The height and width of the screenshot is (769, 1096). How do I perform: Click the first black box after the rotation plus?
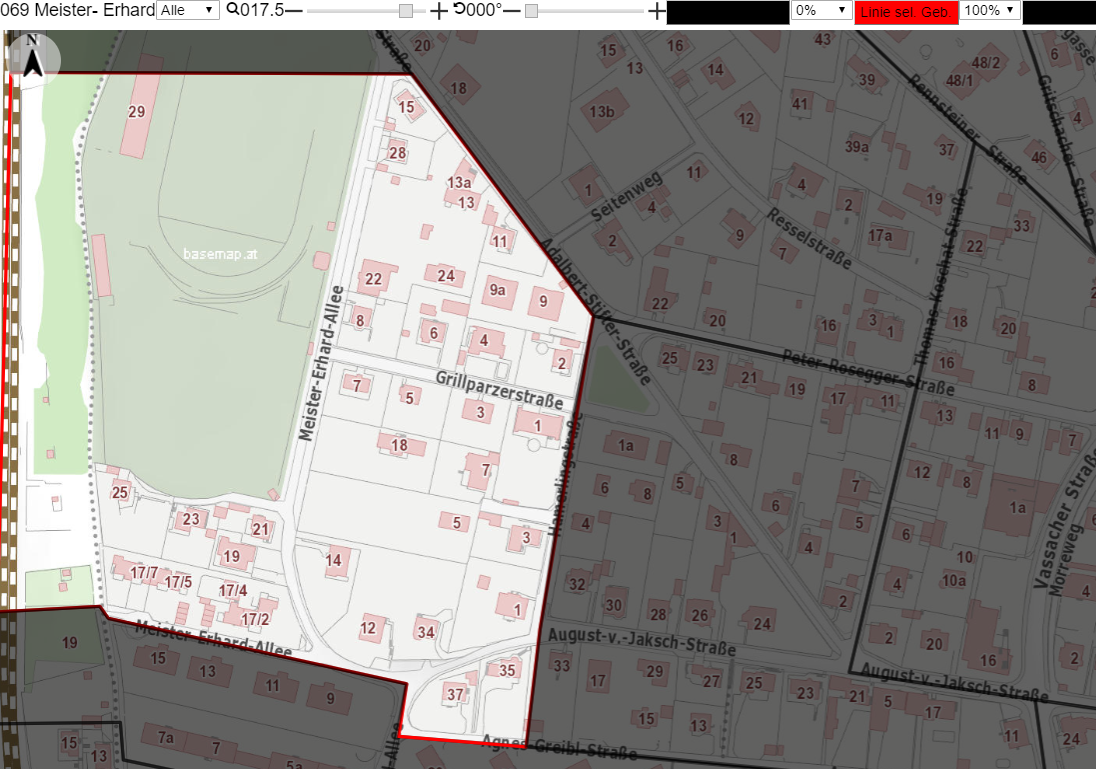728,13
